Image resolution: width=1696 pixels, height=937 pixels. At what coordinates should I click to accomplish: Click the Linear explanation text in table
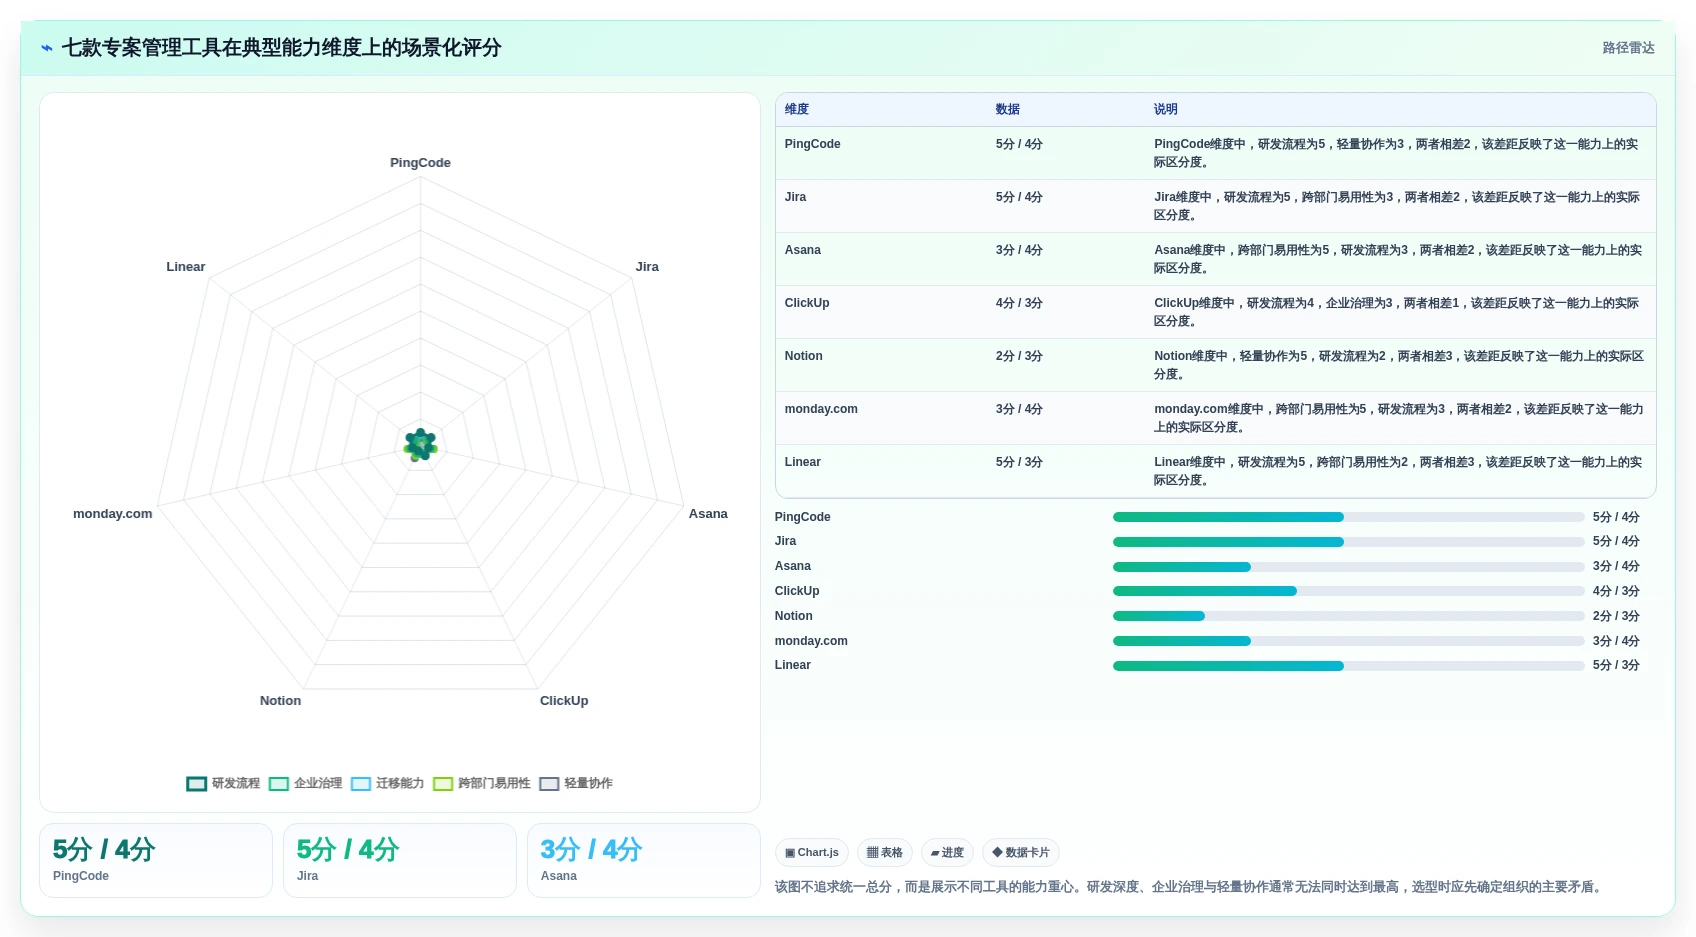(x=1398, y=471)
